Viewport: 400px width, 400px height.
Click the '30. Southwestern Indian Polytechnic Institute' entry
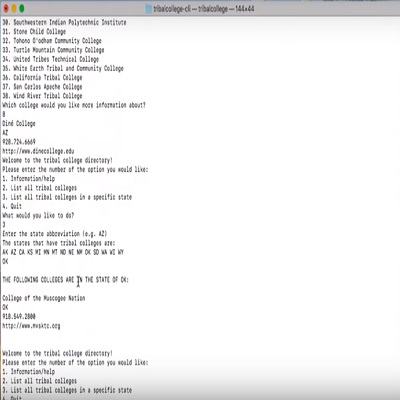click(64, 22)
